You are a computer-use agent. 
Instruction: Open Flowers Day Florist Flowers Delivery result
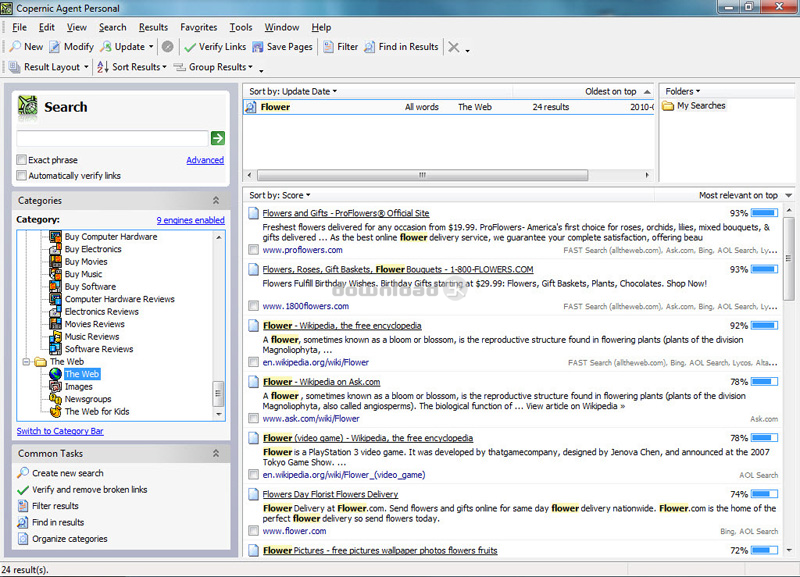[330, 494]
